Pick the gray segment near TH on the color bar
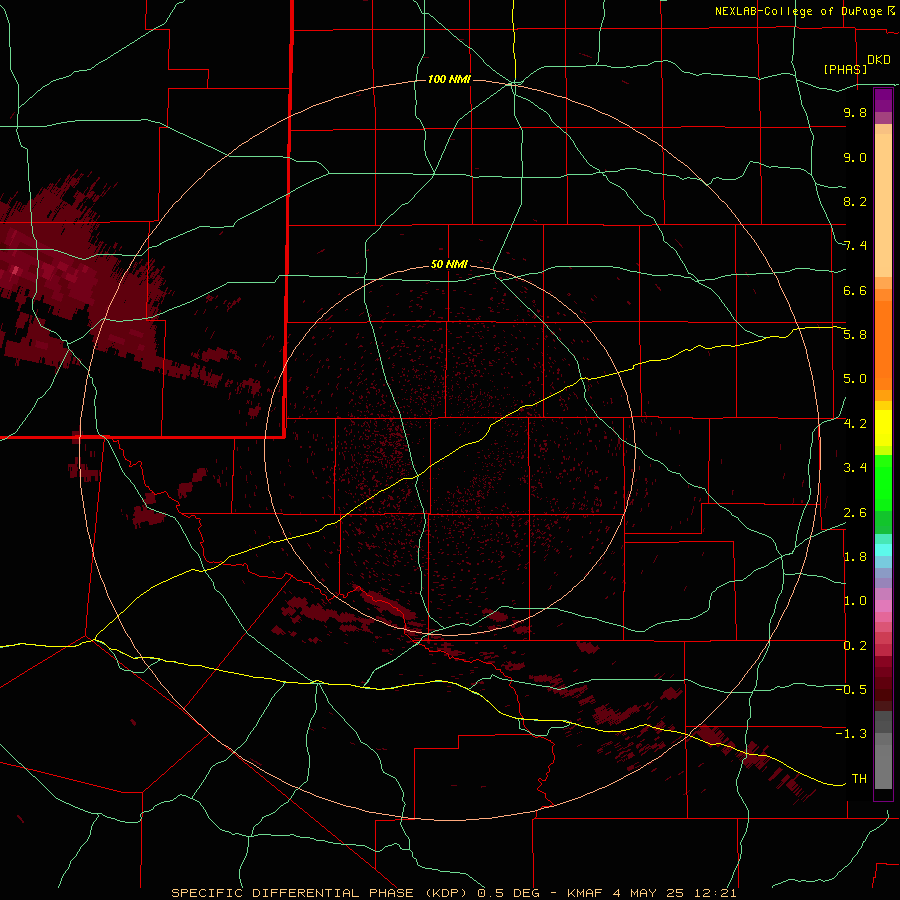The height and width of the screenshot is (900, 900). point(883,766)
